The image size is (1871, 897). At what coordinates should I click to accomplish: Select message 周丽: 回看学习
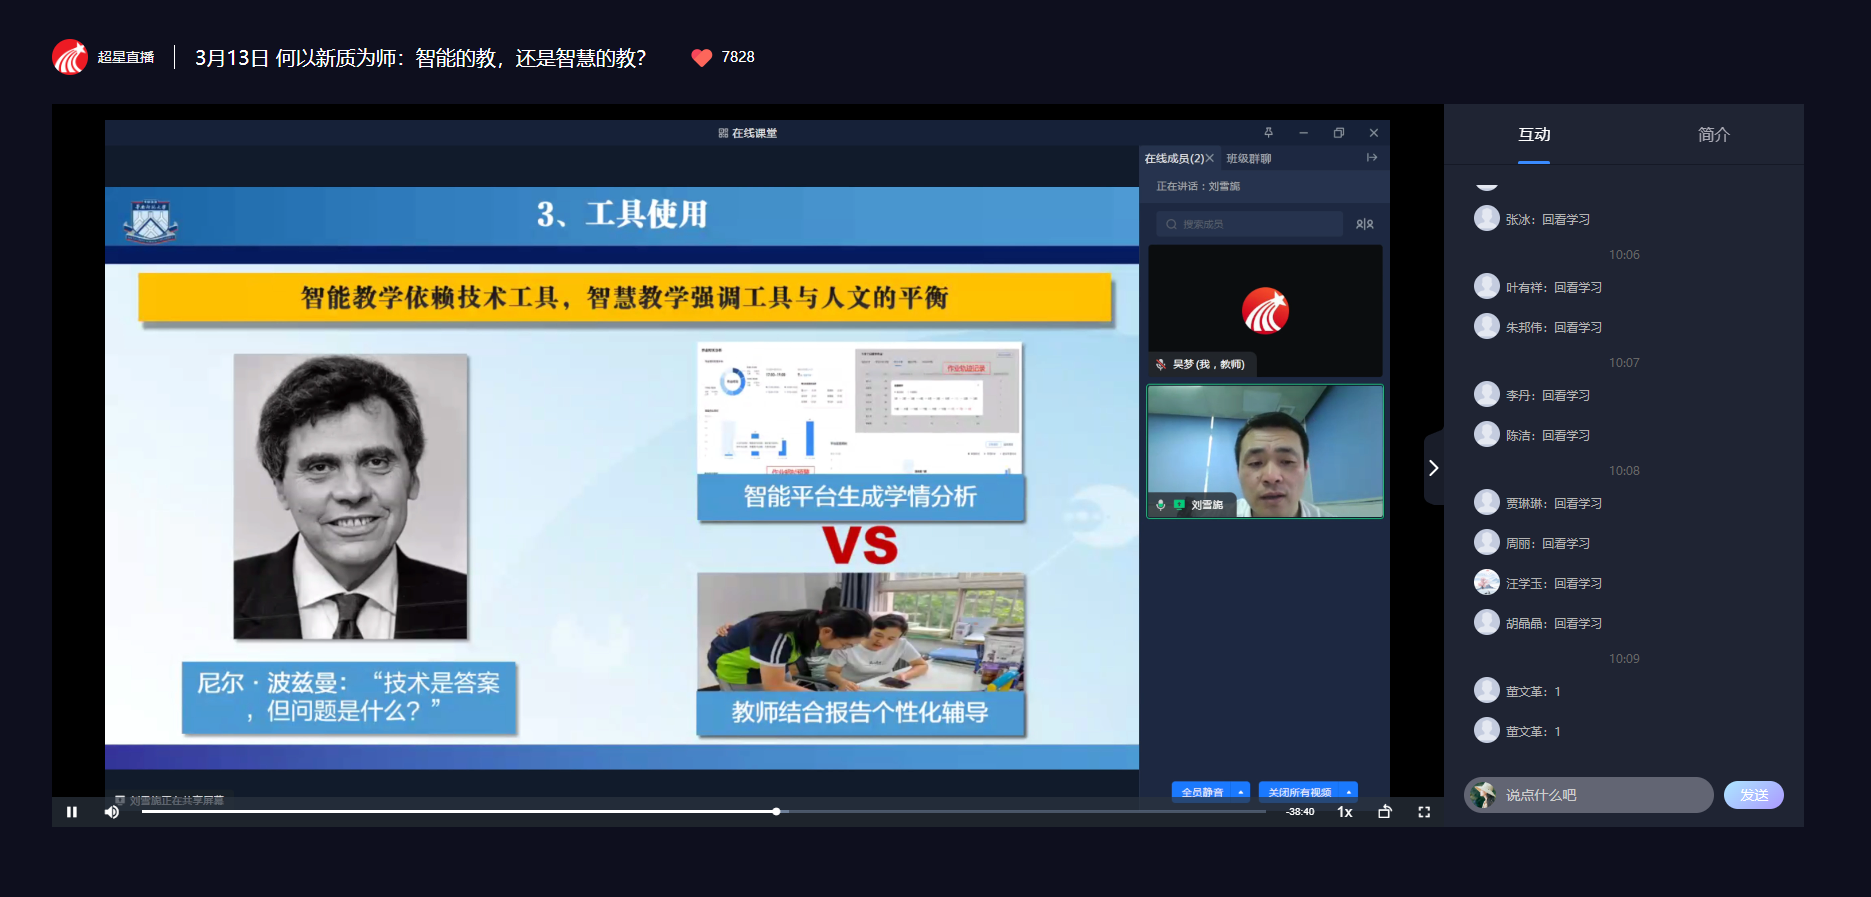[x=1548, y=544]
